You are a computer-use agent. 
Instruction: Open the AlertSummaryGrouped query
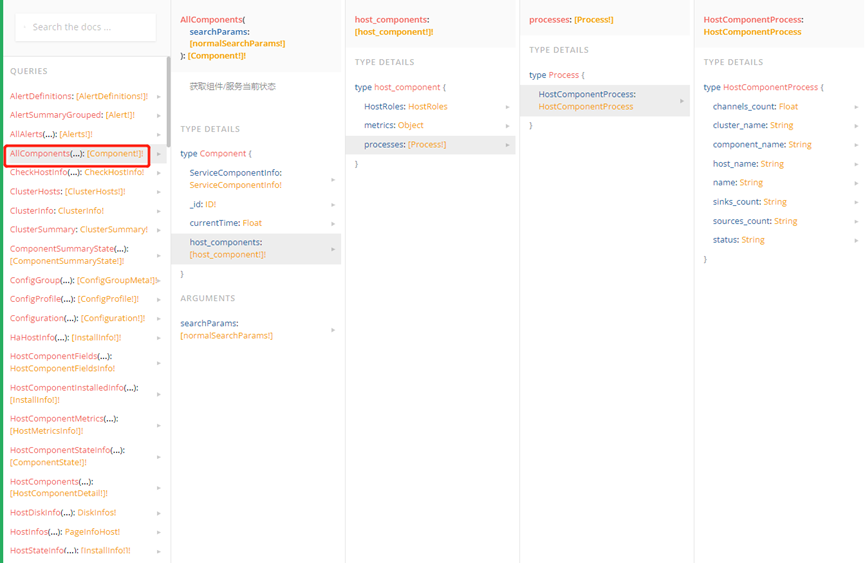pyautogui.click(x=72, y=115)
